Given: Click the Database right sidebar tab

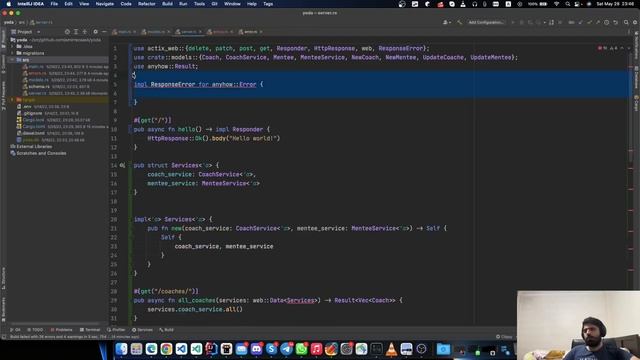Looking at the screenshot, I should point(636,78).
